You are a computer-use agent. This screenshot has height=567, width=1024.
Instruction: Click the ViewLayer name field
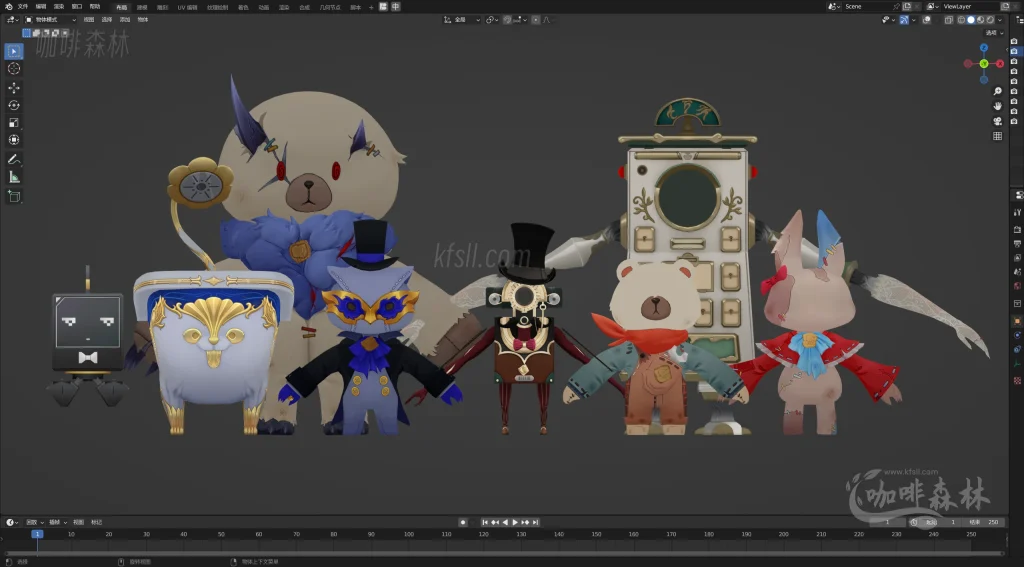970,7
